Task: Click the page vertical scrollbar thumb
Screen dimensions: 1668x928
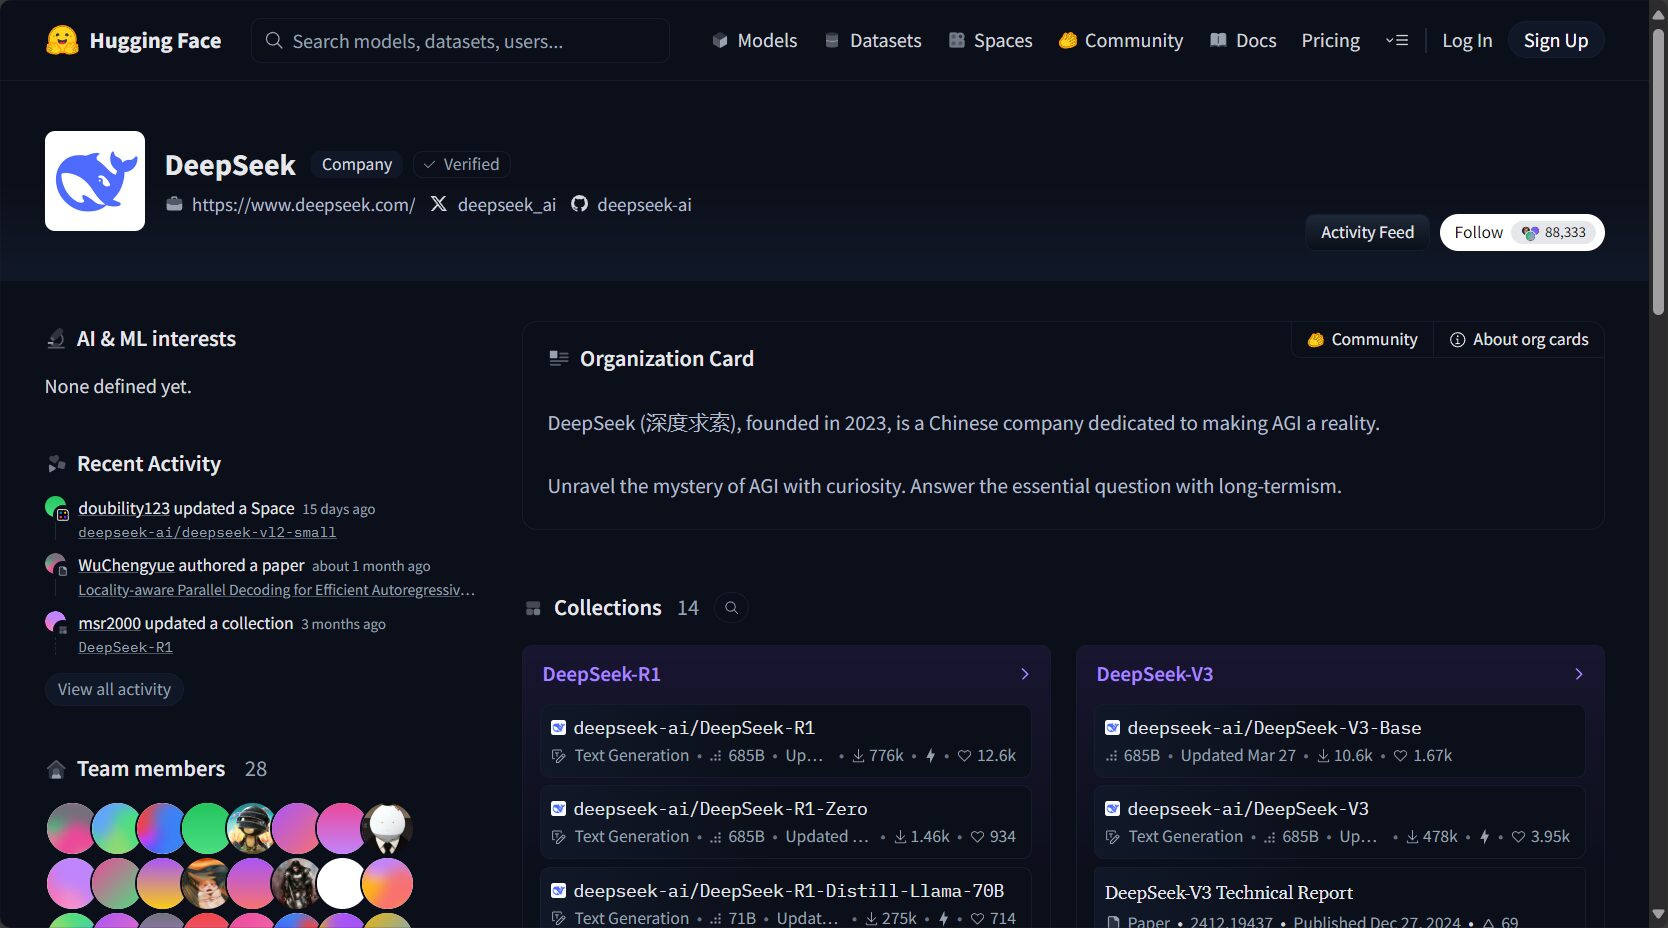Action: coord(1658,172)
